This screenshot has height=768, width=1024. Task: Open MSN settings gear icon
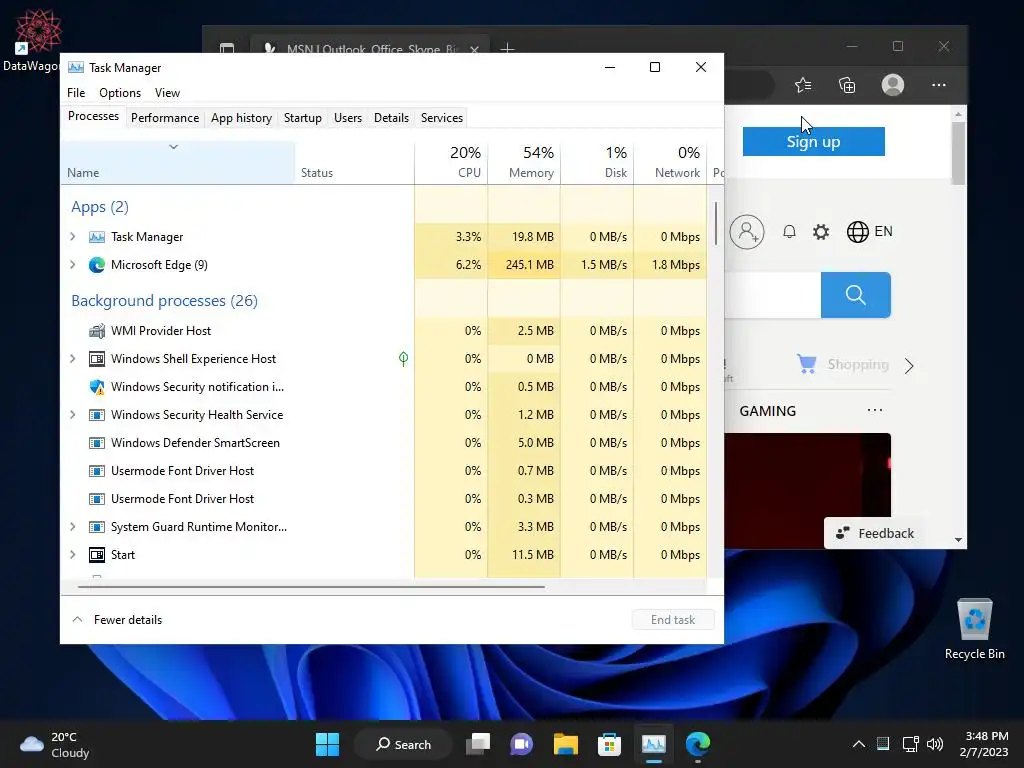coord(821,231)
